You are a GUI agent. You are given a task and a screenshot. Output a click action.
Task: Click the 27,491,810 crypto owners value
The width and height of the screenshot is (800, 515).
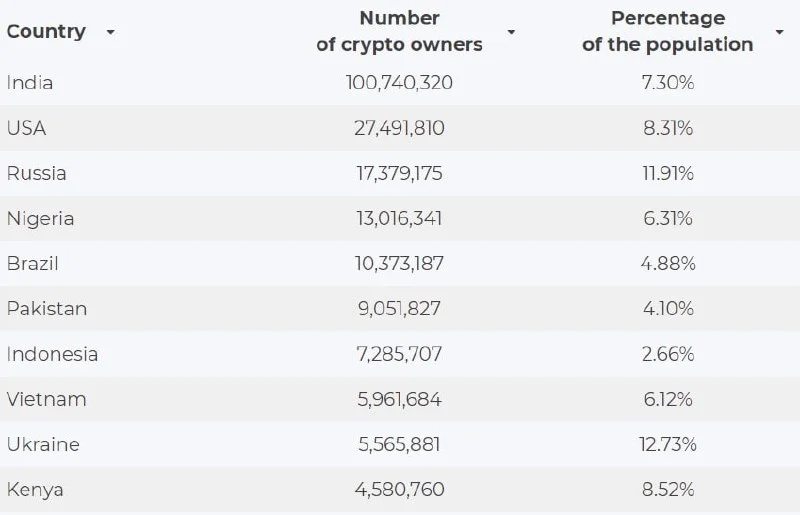pyautogui.click(x=399, y=128)
